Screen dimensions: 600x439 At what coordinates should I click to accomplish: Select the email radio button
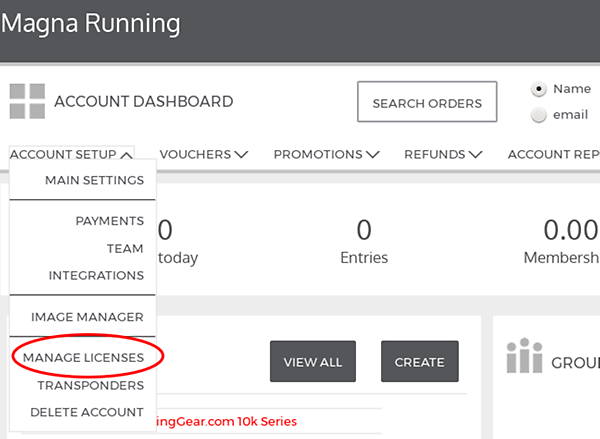pos(538,115)
